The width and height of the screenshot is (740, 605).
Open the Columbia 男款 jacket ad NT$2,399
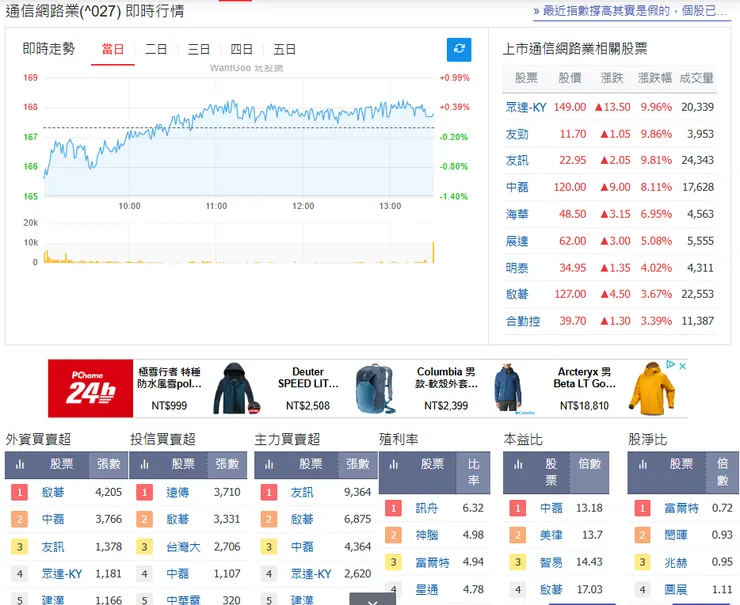click(474, 388)
